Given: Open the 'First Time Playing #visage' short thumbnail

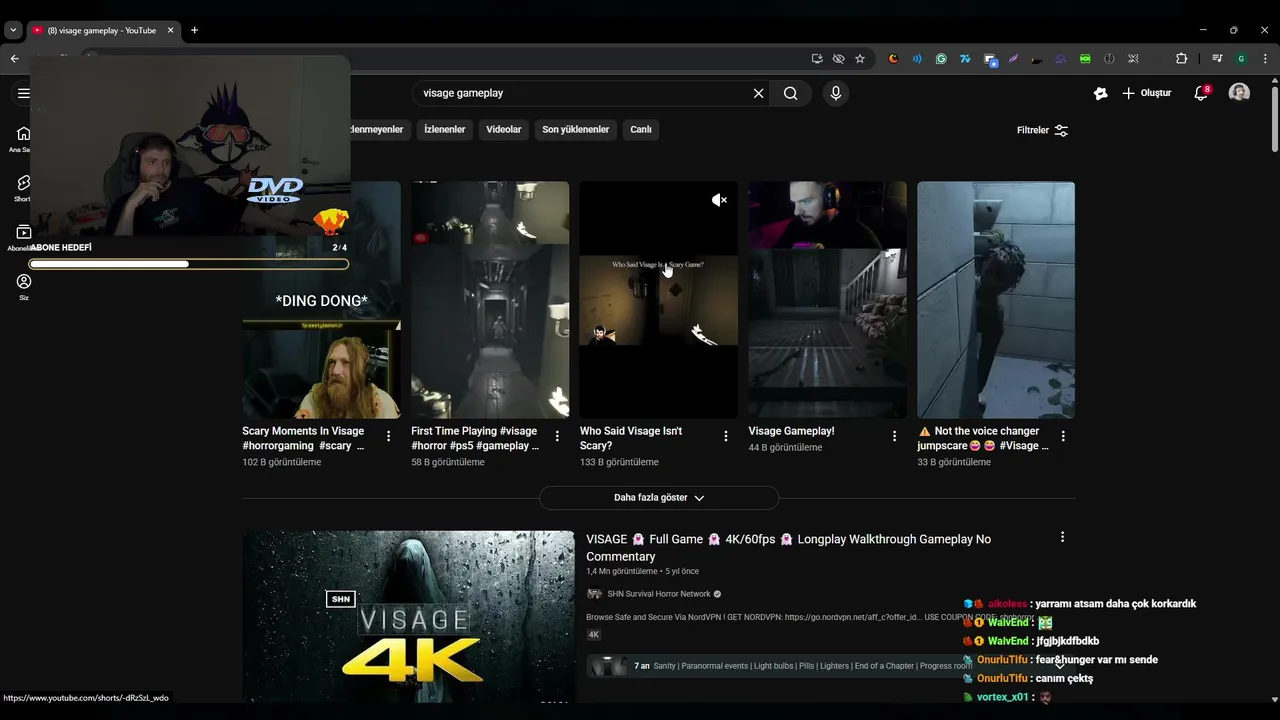Looking at the screenshot, I should tap(490, 300).
